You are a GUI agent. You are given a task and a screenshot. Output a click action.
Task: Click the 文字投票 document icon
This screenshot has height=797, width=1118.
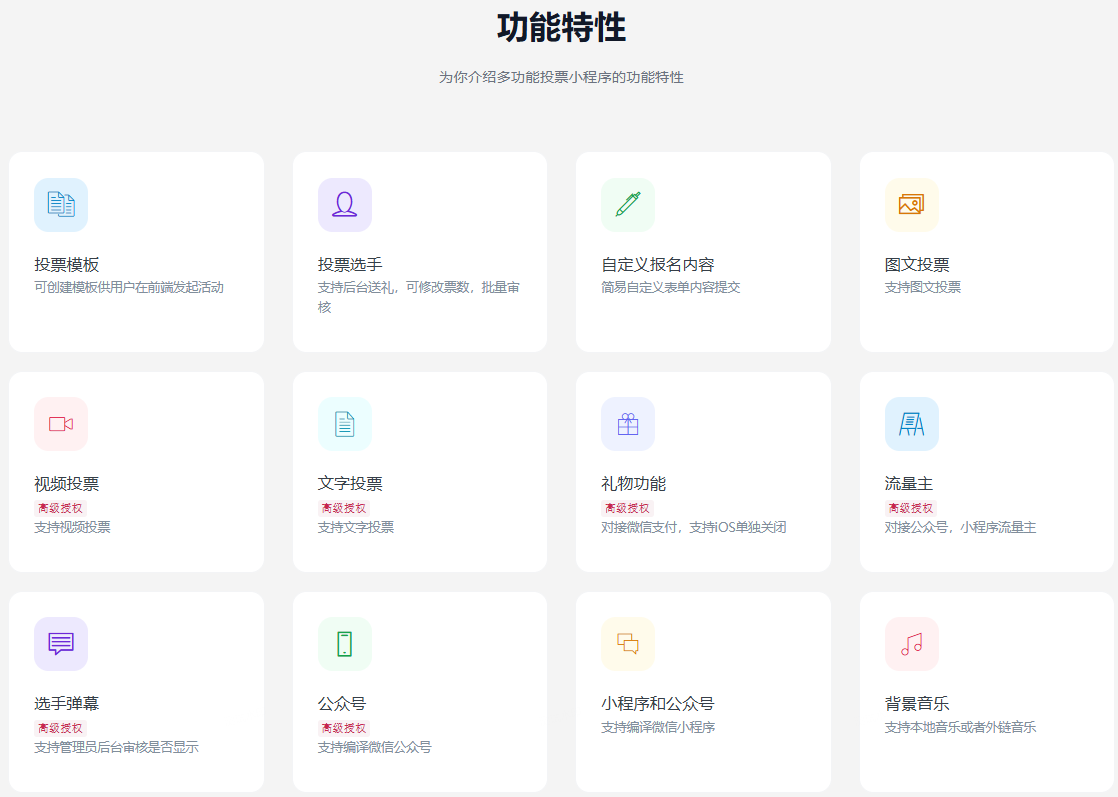pyautogui.click(x=345, y=424)
